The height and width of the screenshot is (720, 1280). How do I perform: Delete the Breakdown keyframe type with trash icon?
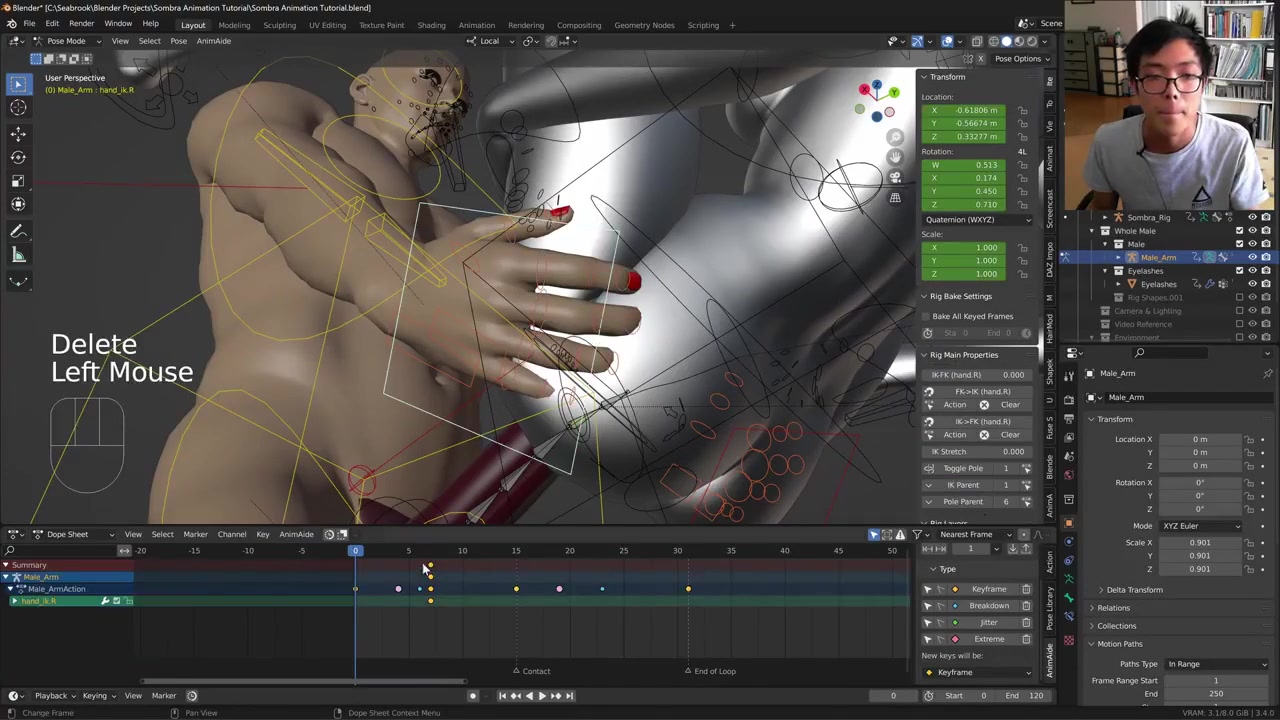(1026, 606)
